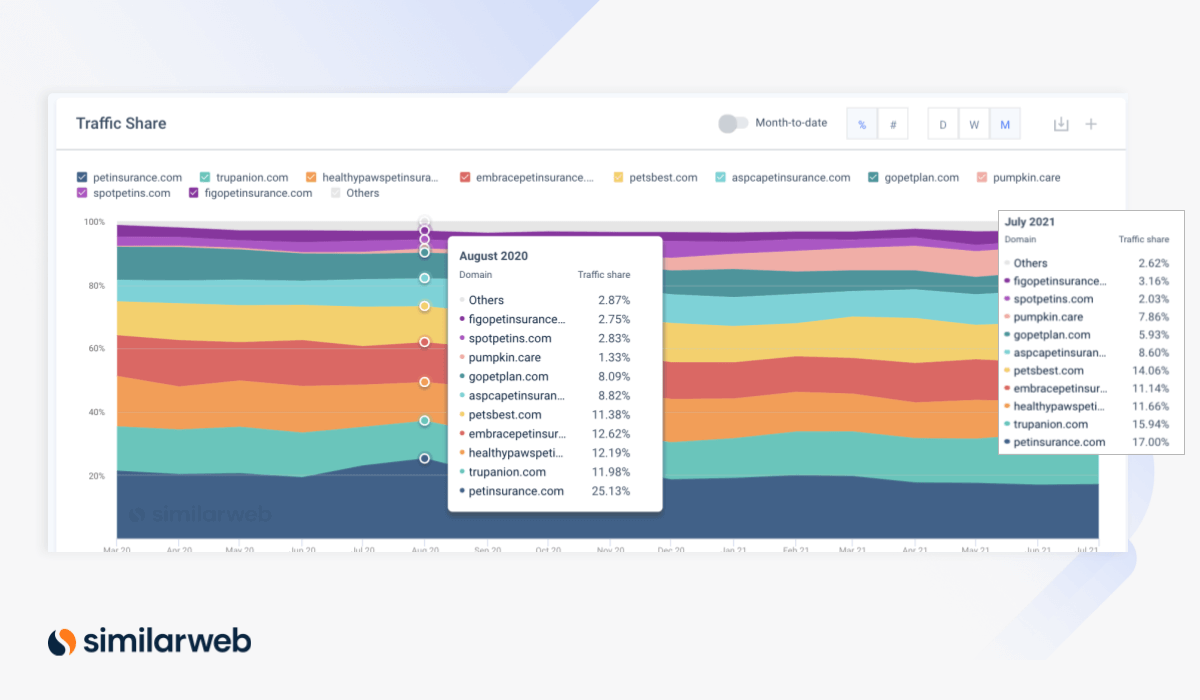Click the download report icon
Viewport: 1200px width, 700px height.
click(1060, 123)
